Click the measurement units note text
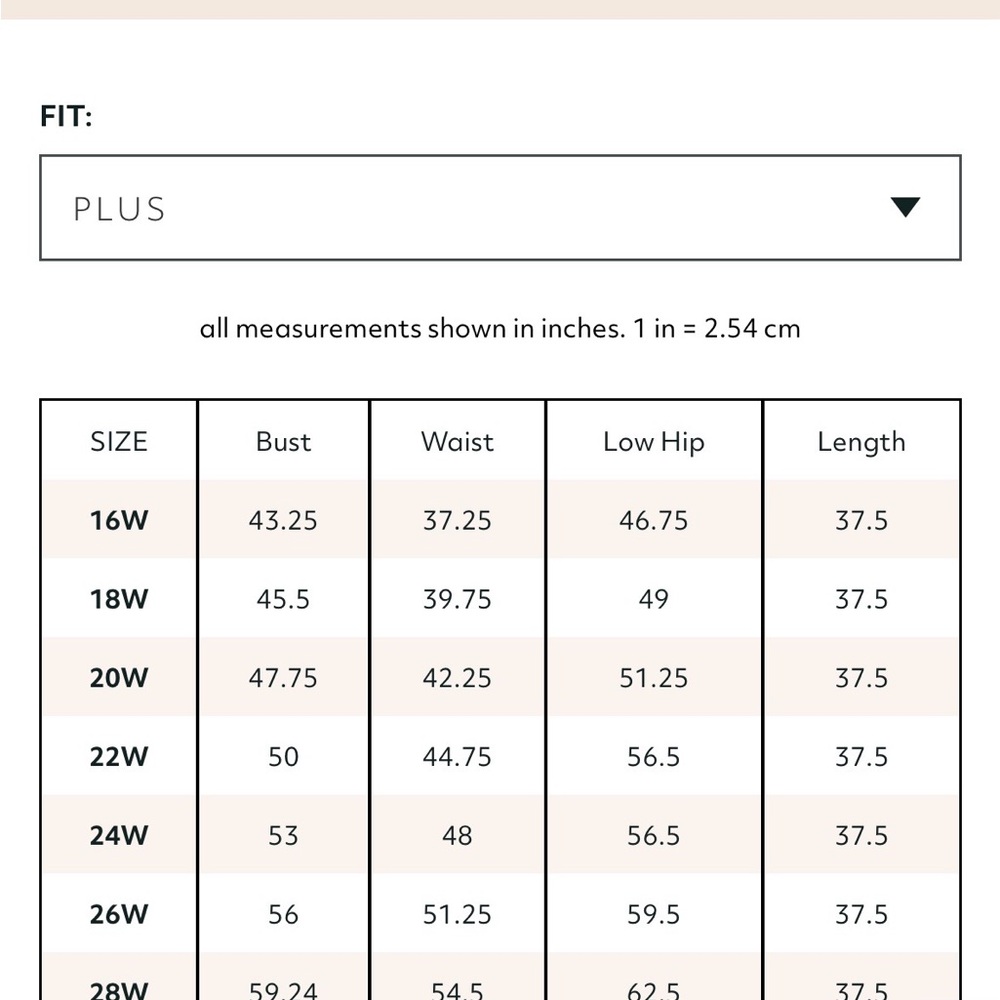This screenshot has height=1000, width=1000. tap(500, 328)
